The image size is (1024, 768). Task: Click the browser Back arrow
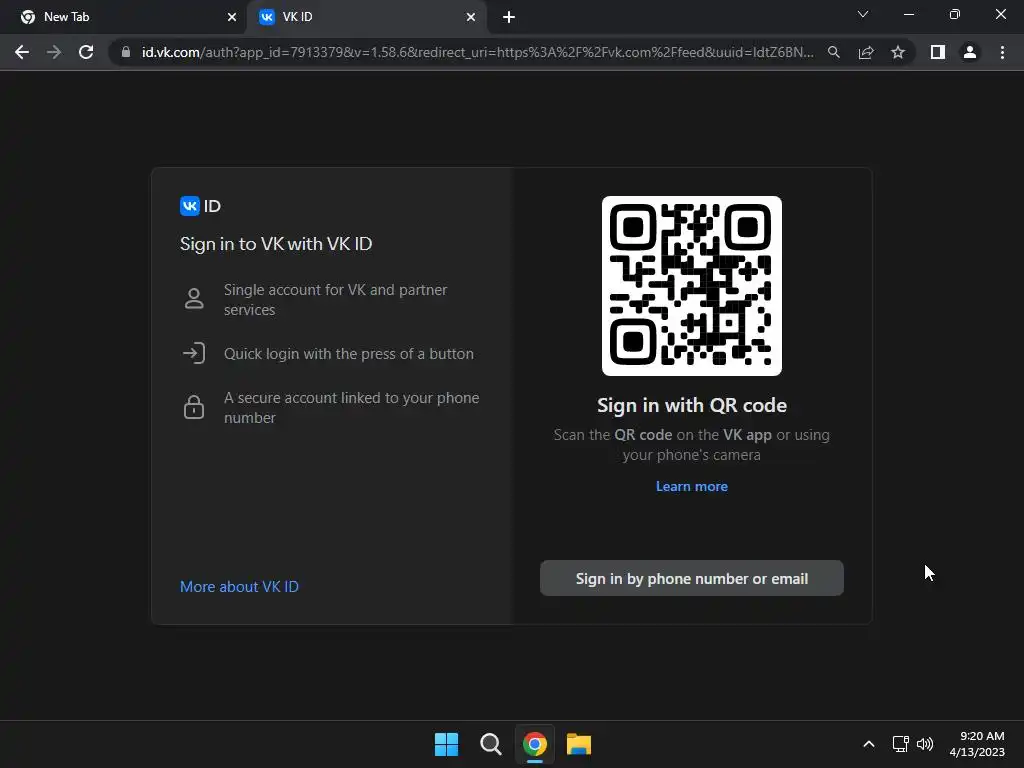(22, 52)
